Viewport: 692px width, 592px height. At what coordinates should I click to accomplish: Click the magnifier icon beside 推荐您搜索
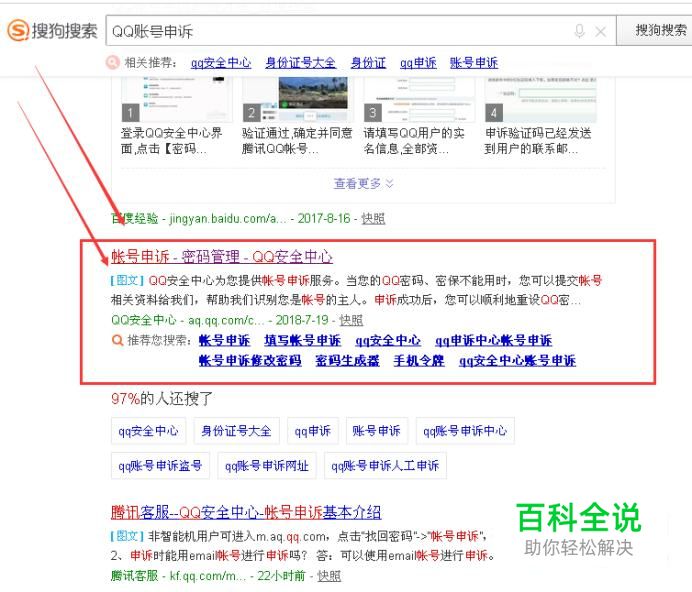pyautogui.click(x=117, y=340)
